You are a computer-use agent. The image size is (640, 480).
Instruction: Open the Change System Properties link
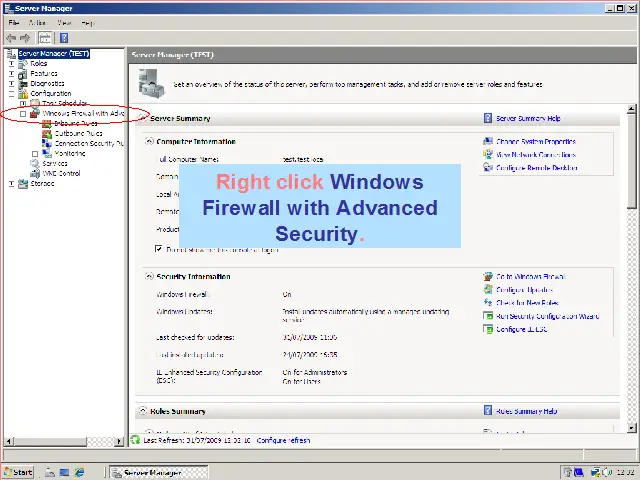(x=536, y=142)
